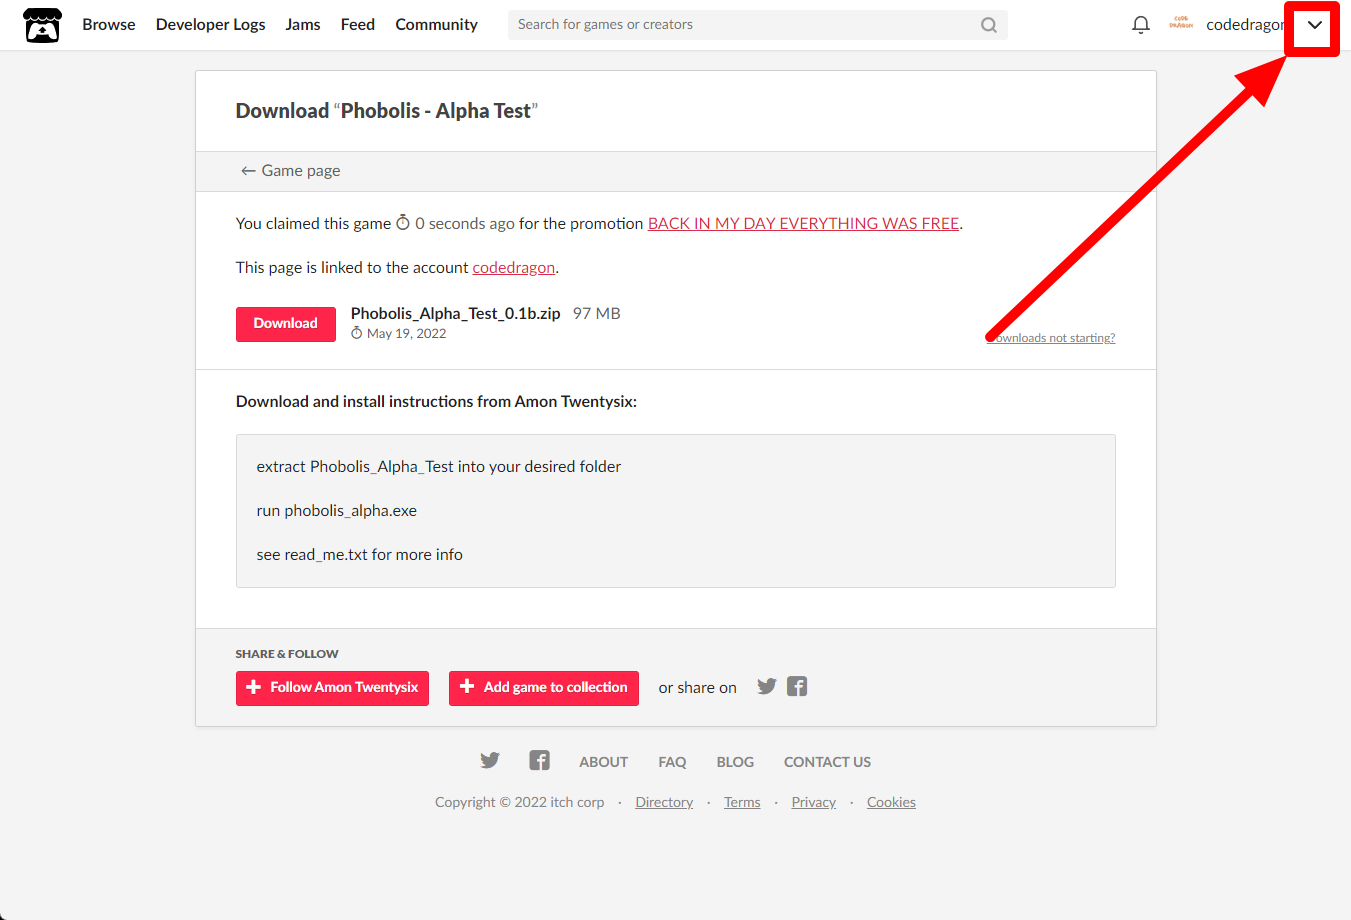1351x920 pixels.
Task: Open the Community page
Action: [437, 25]
